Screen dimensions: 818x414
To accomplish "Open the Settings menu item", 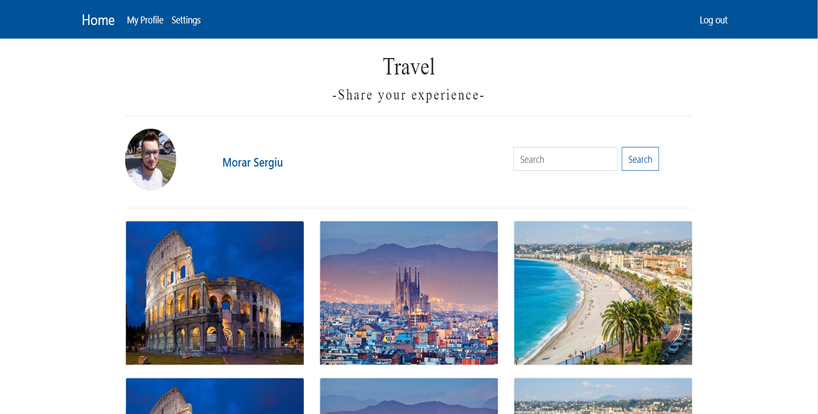I will click(186, 20).
